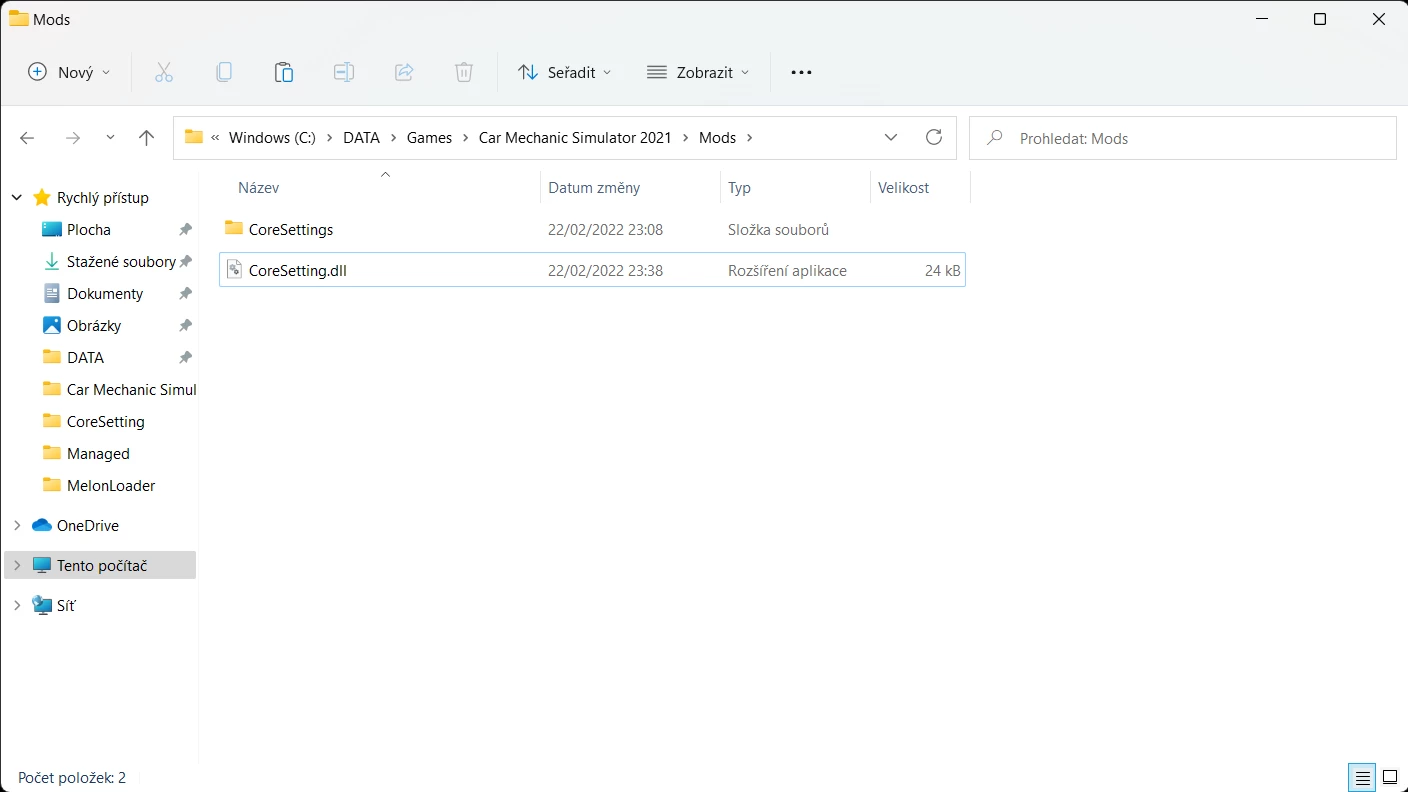Click the Cut scissors icon

point(164,72)
